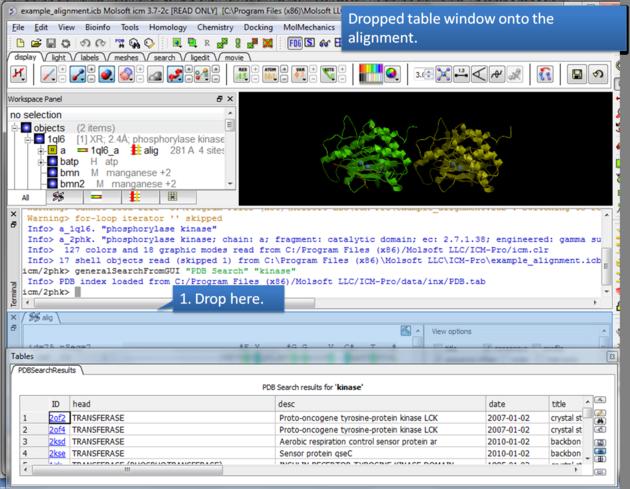Open the 2of2 PDB entry link
This screenshot has width=630, height=489.
pyautogui.click(x=57, y=417)
